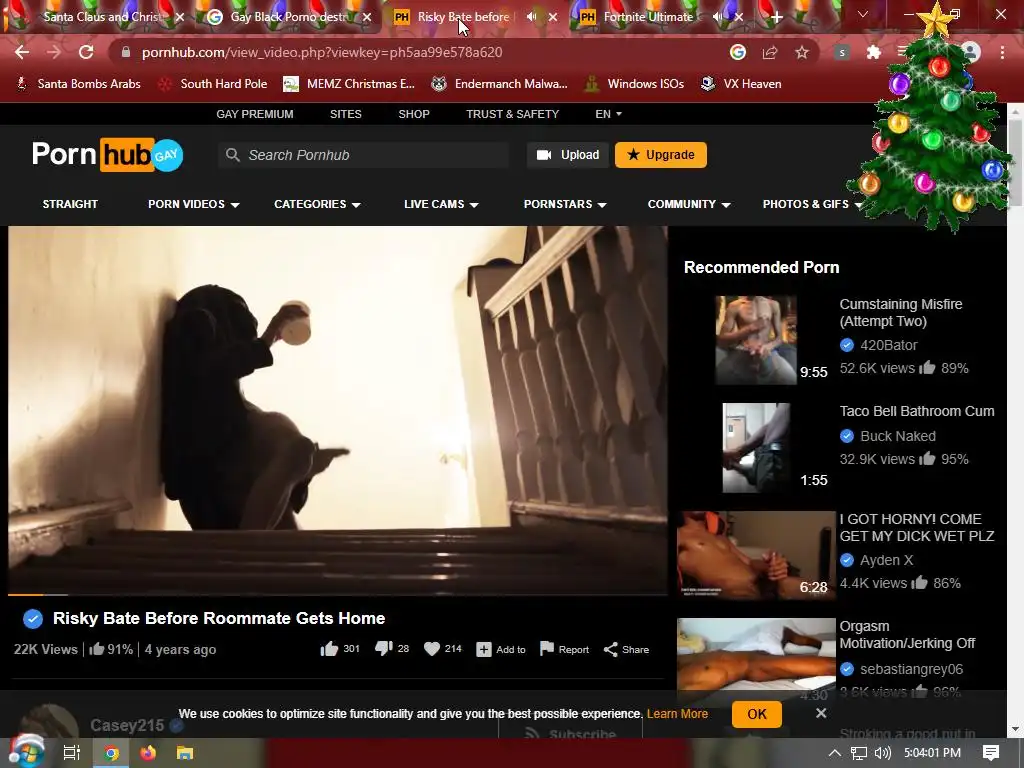
Task: Open the Windows ISOs bookmark
Action: (634, 84)
